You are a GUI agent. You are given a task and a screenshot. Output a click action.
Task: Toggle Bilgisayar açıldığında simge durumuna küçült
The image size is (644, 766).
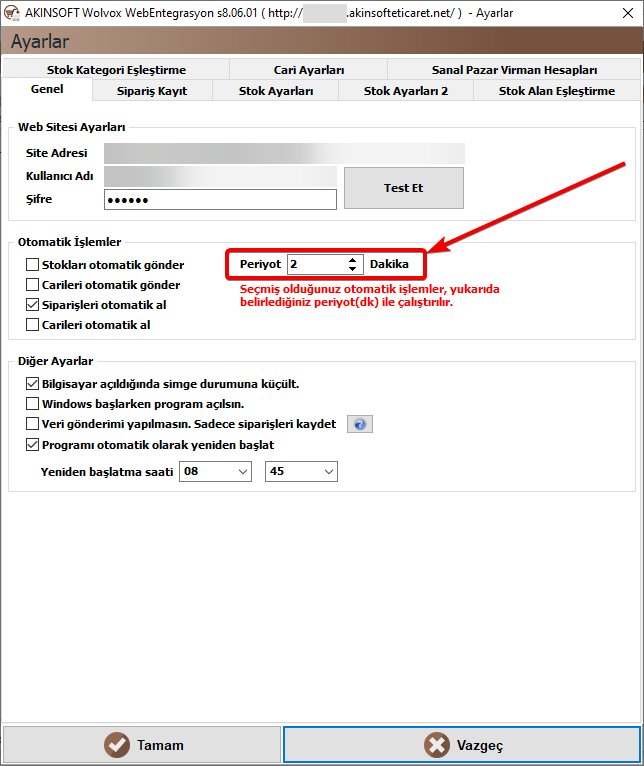click(32, 384)
